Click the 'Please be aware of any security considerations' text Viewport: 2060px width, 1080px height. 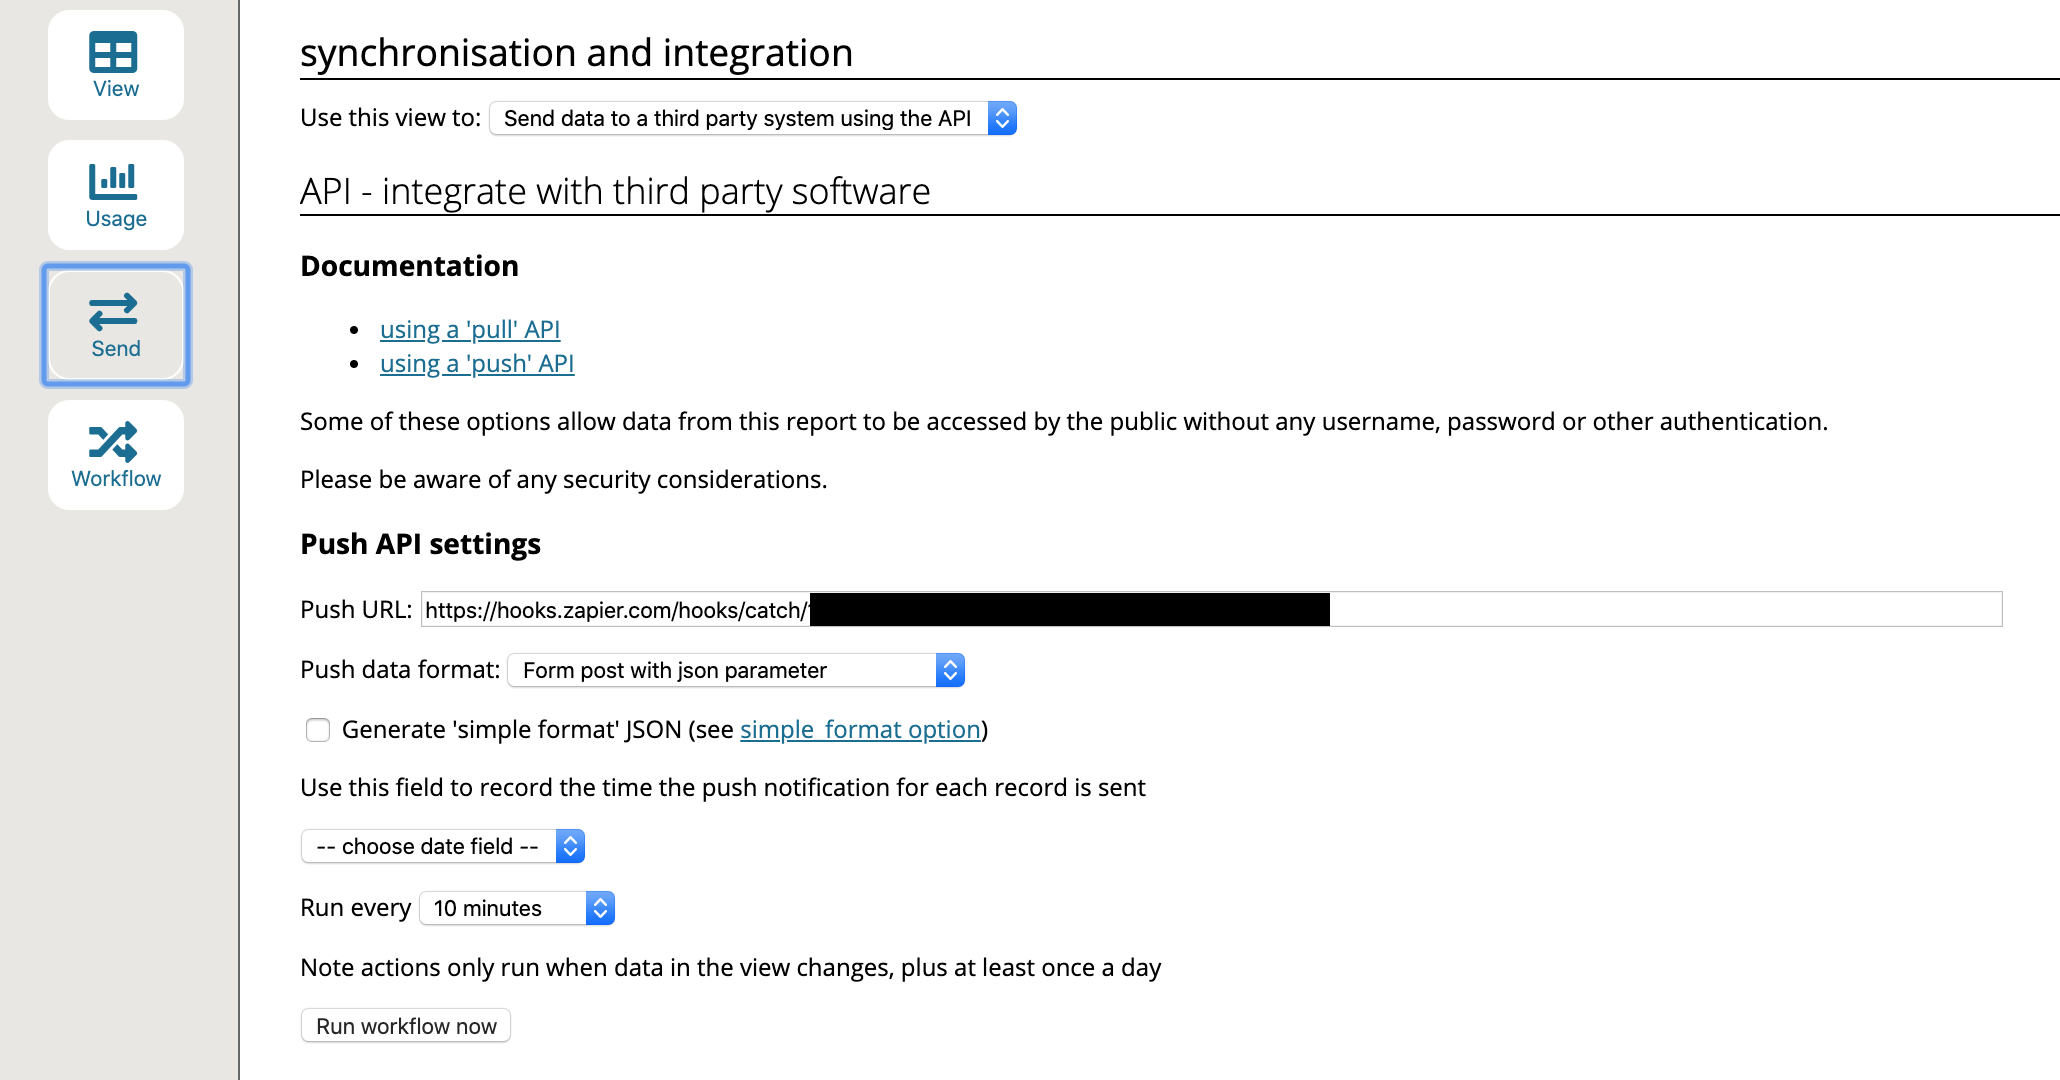pyautogui.click(x=564, y=479)
